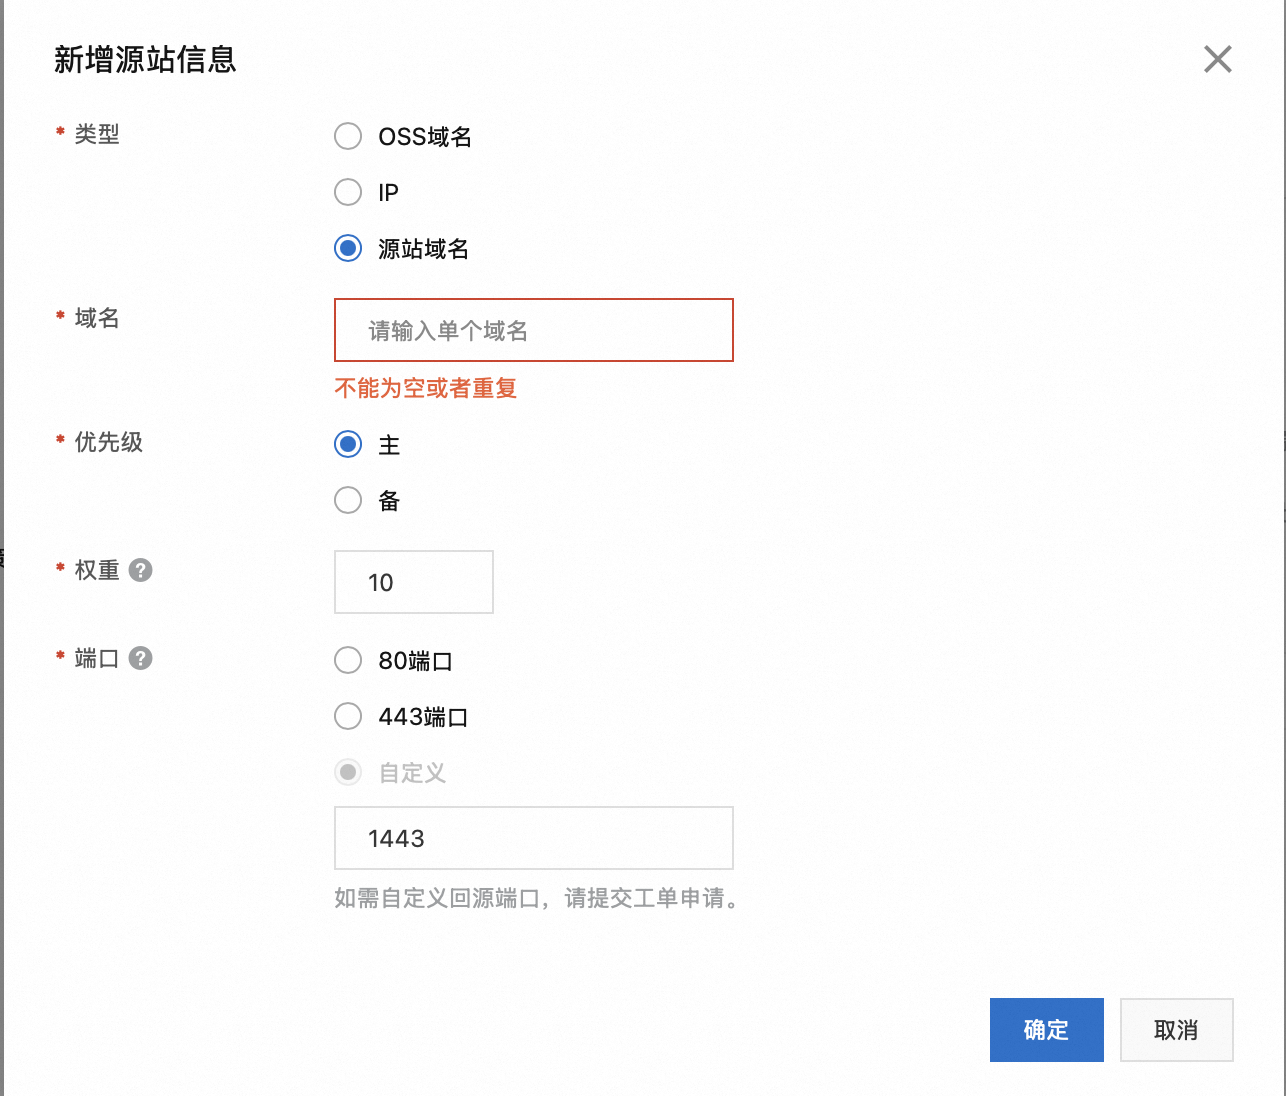Click the 请输入单个域名 input field
Viewport: 1286px width, 1096px height.
533,330
